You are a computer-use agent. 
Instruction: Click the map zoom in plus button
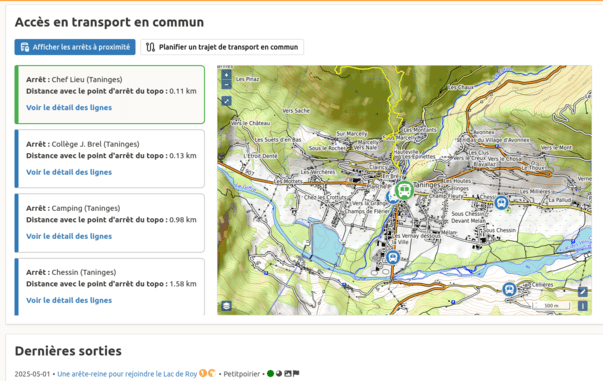tap(227, 75)
